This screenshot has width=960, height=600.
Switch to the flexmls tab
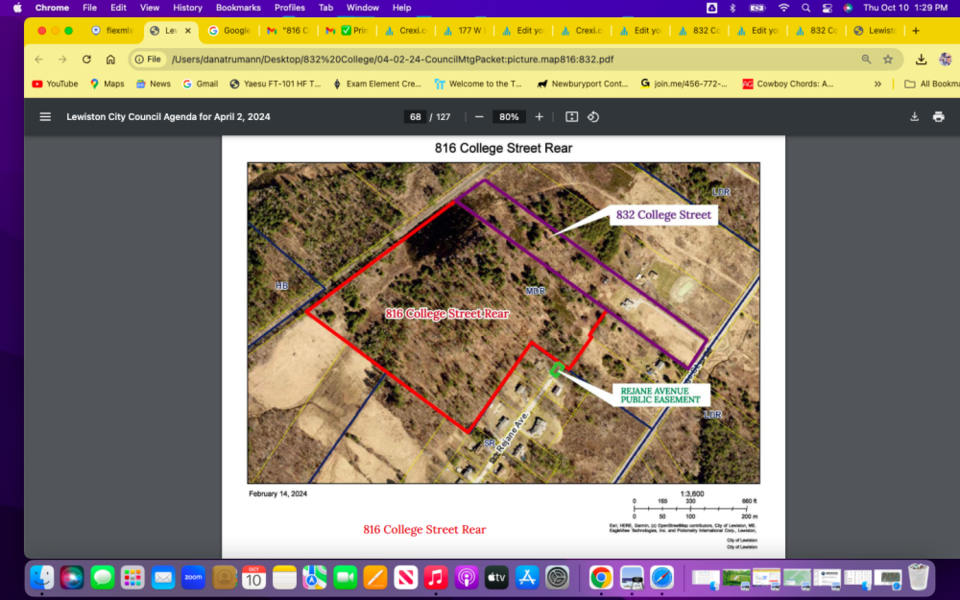click(112, 31)
